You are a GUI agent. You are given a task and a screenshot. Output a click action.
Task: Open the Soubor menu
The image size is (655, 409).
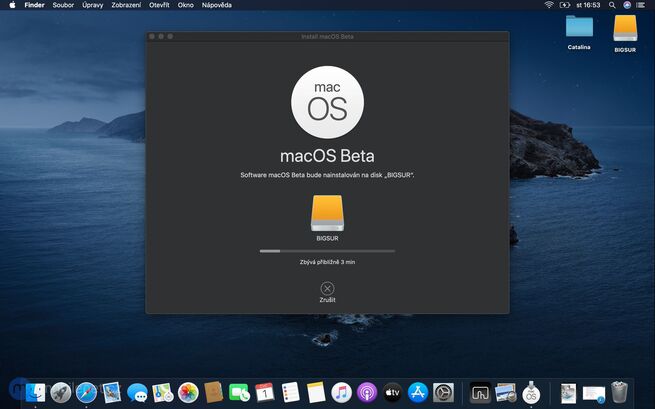click(63, 5)
